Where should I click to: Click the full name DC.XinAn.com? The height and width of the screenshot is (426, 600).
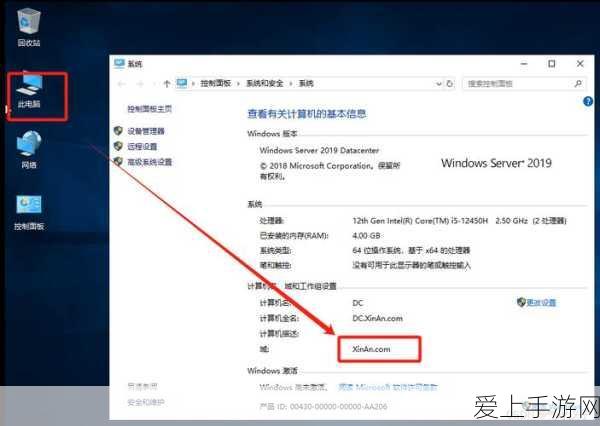tap(377, 318)
